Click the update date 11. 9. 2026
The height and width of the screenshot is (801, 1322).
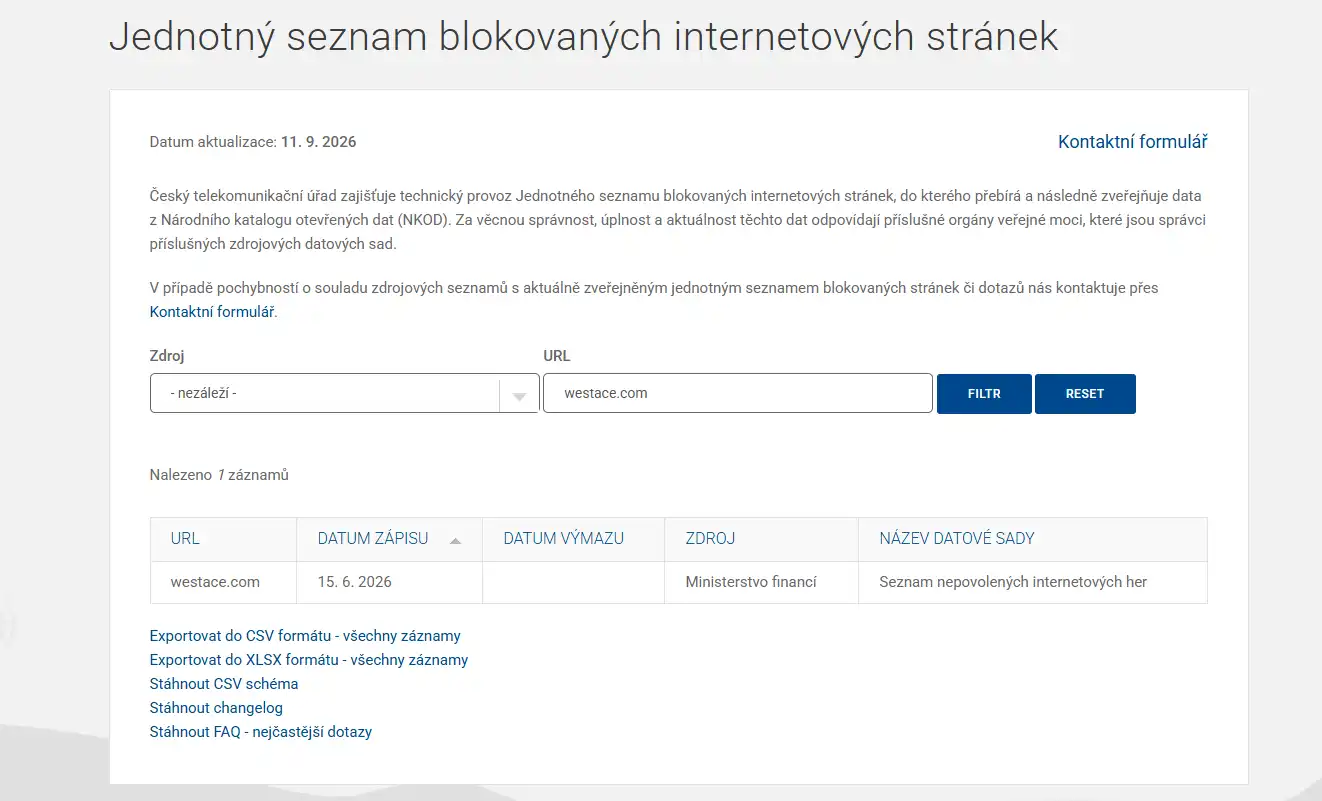tap(318, 142)
